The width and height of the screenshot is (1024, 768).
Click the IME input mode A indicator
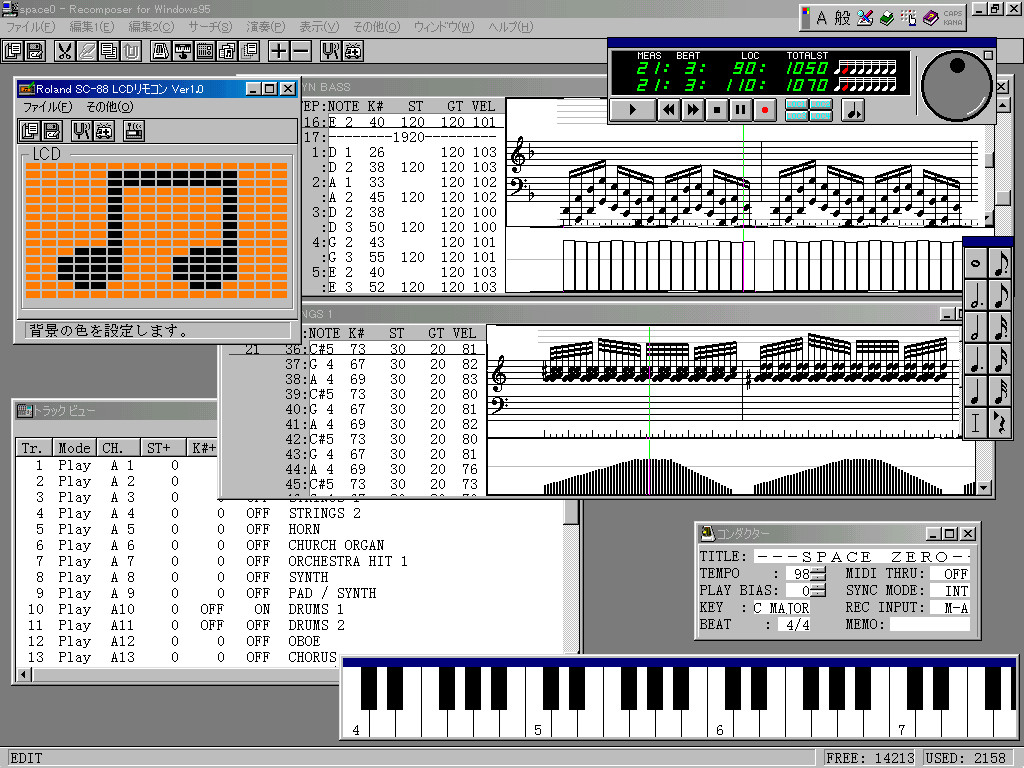point(821,18)
